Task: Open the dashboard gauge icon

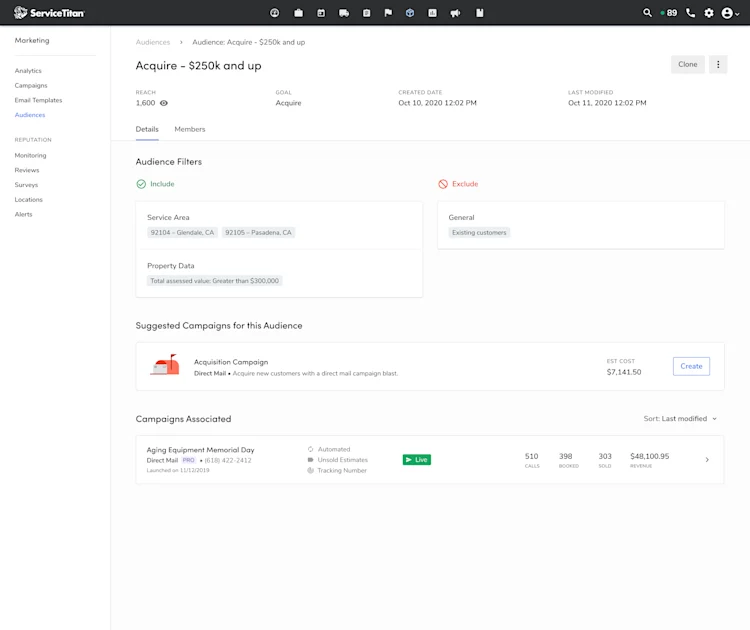Action: point(275,13)
